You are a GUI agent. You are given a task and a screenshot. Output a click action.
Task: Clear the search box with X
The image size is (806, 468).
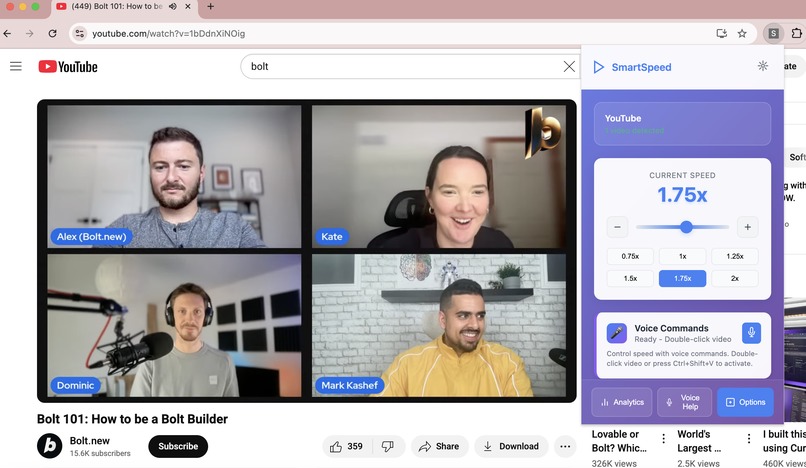click(569, 66)
